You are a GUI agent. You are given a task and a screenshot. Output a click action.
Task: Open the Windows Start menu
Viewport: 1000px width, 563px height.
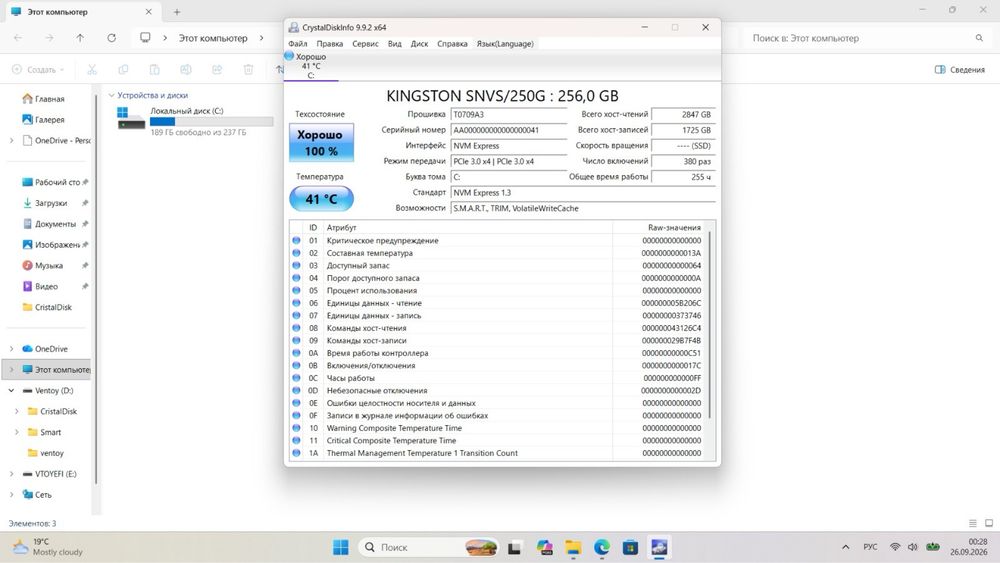(341, 547)
